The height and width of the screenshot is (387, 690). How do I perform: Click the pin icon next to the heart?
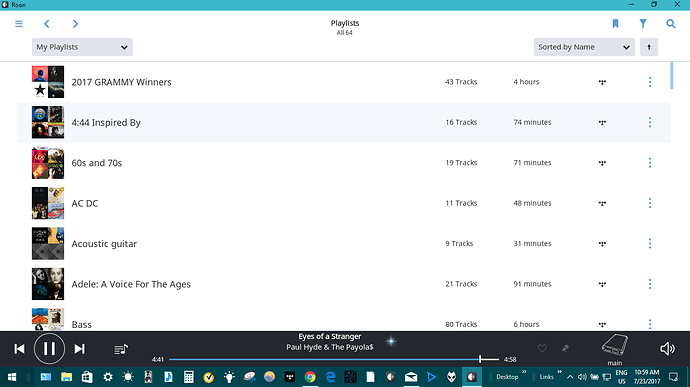coord(565,349)
